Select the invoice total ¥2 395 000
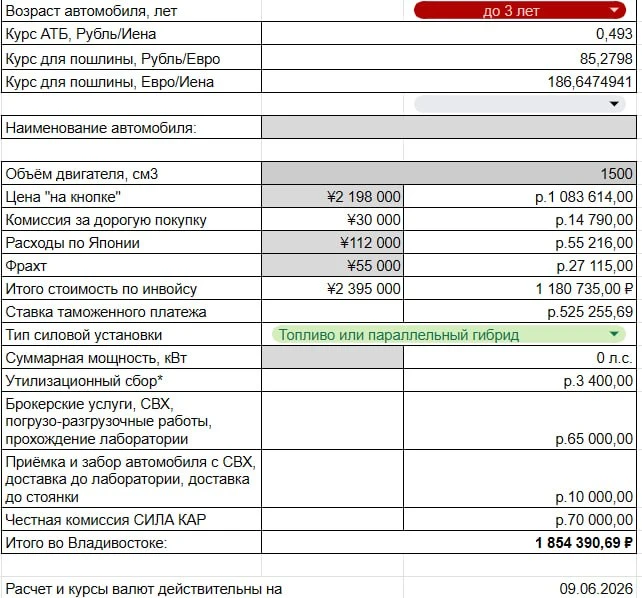 coord(332,289)
